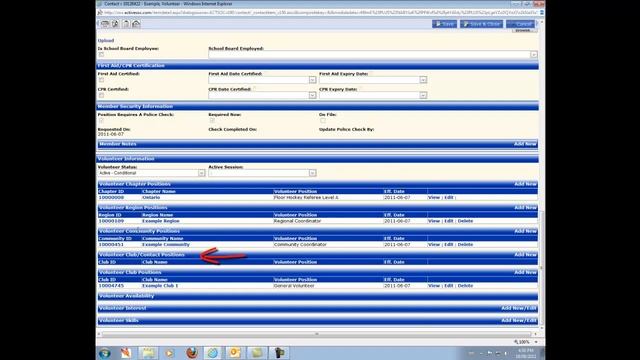Open the School Board Employed dropdown
Screen dimensions: 640x360
click(x=534, y=55)
